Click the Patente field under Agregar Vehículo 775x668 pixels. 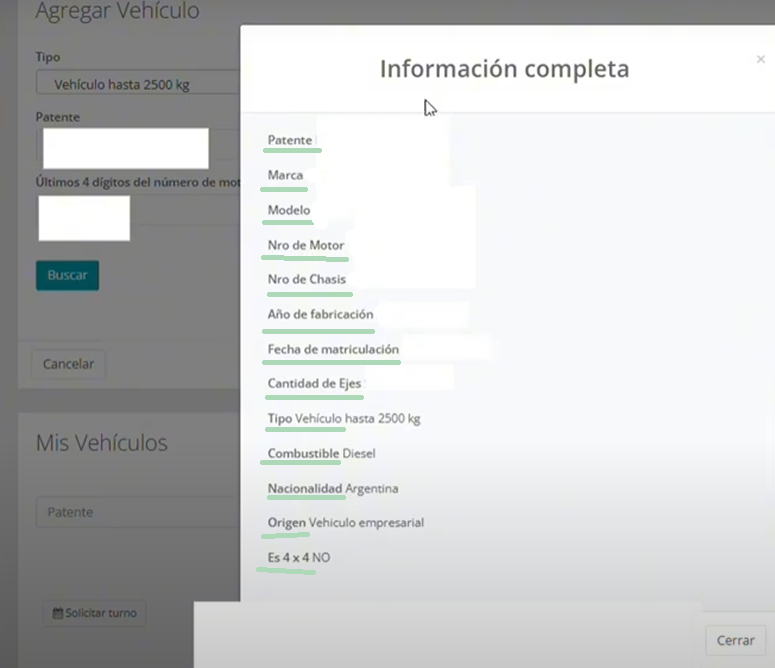tap(125, 148)
